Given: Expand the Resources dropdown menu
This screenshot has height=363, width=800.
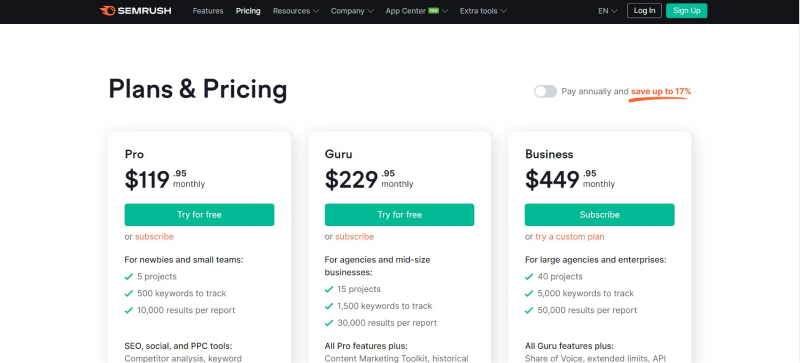Looking at the screenshot, I should 296,11.
